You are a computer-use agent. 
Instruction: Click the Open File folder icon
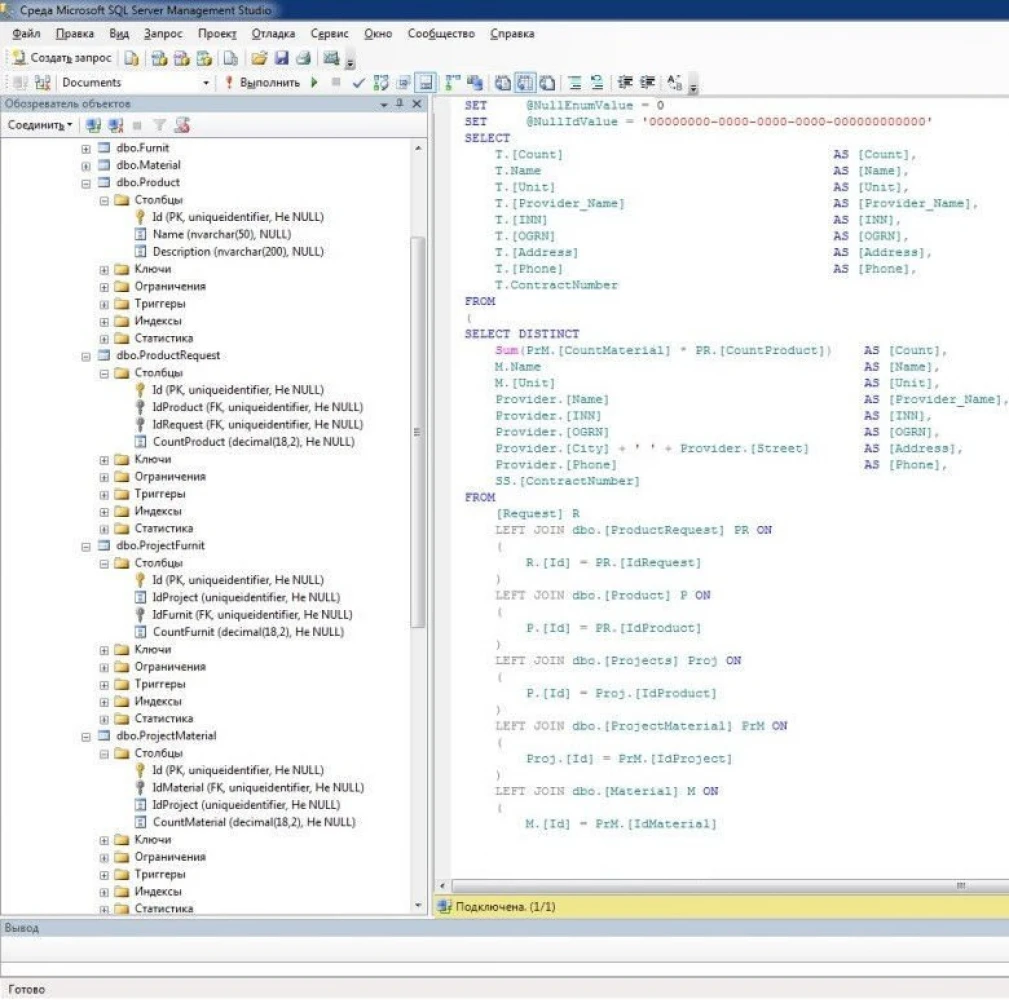(x=259, y=59)
